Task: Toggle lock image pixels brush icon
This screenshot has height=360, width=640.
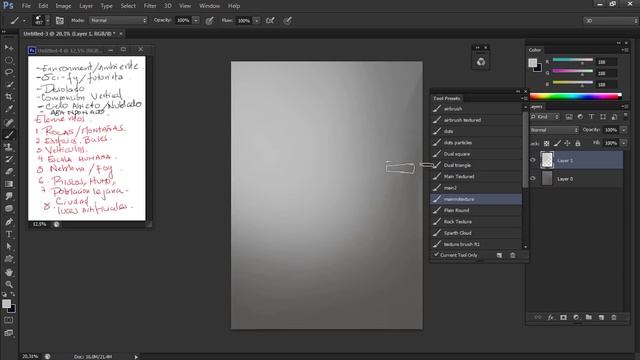Action: pos(557,143)
